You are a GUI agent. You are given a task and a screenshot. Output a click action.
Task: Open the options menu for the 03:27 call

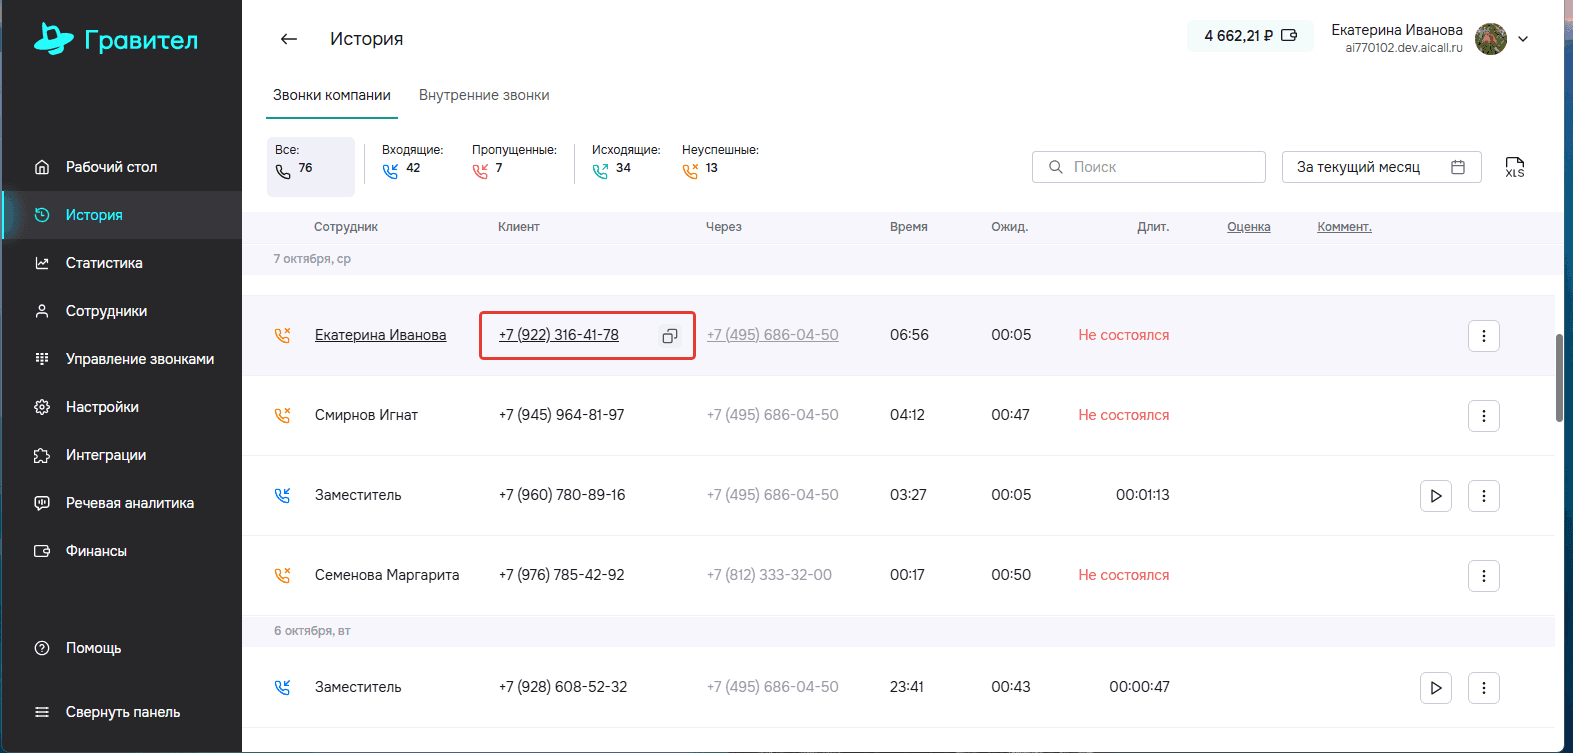(x=1484, y=496)
